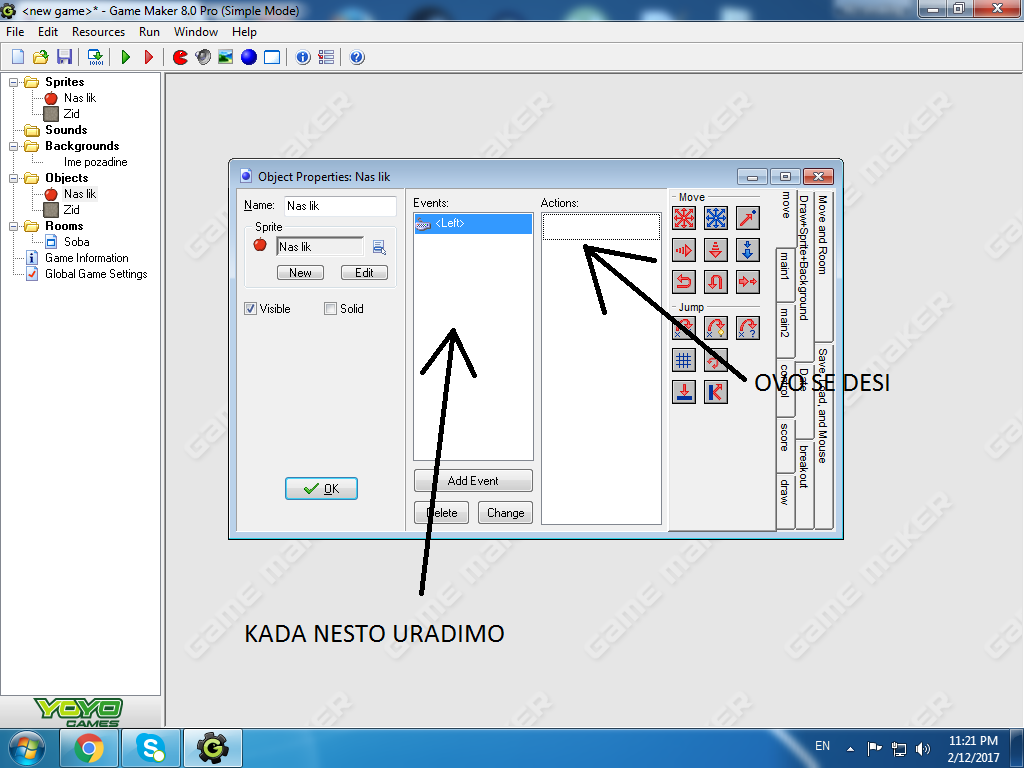Open global game settings toolbar icon
The height and width of the screenshot is (768, 1024).
(326, 57)
